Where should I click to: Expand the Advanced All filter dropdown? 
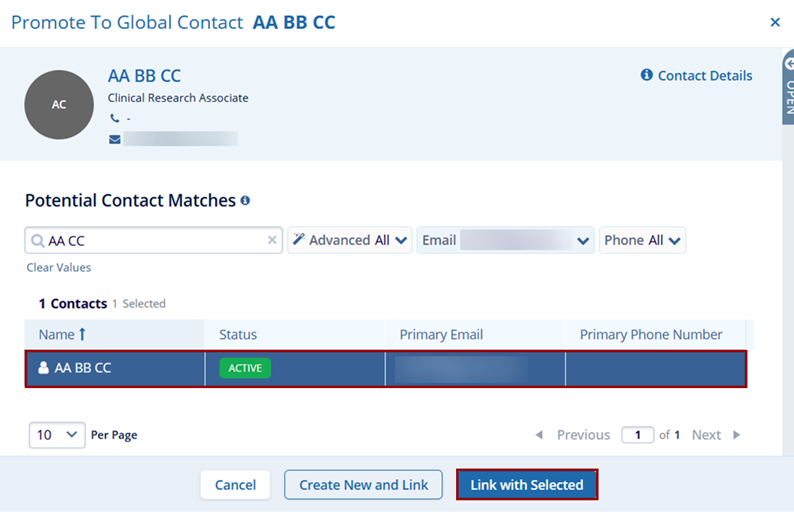pos(350,240)
